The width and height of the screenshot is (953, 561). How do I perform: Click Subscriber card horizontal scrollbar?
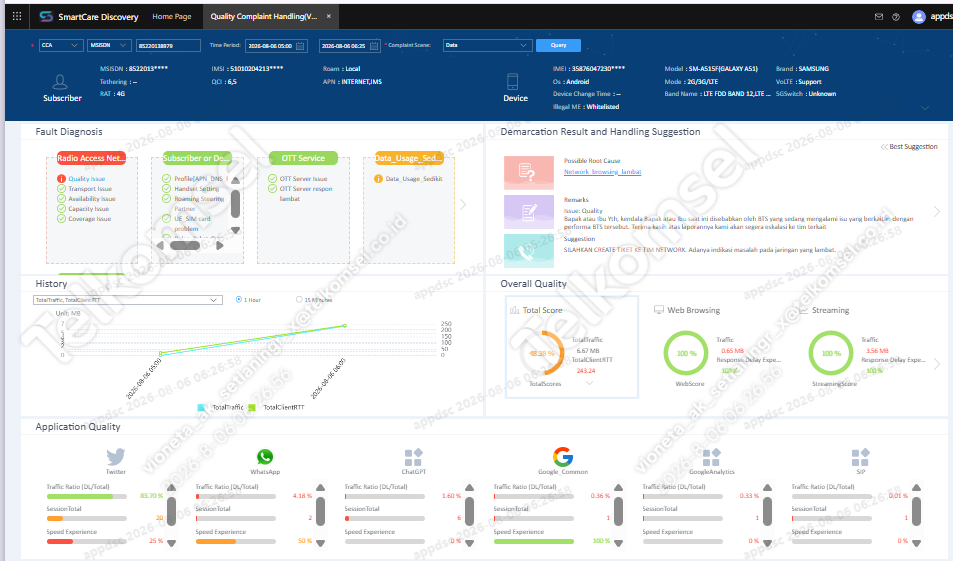185,246
